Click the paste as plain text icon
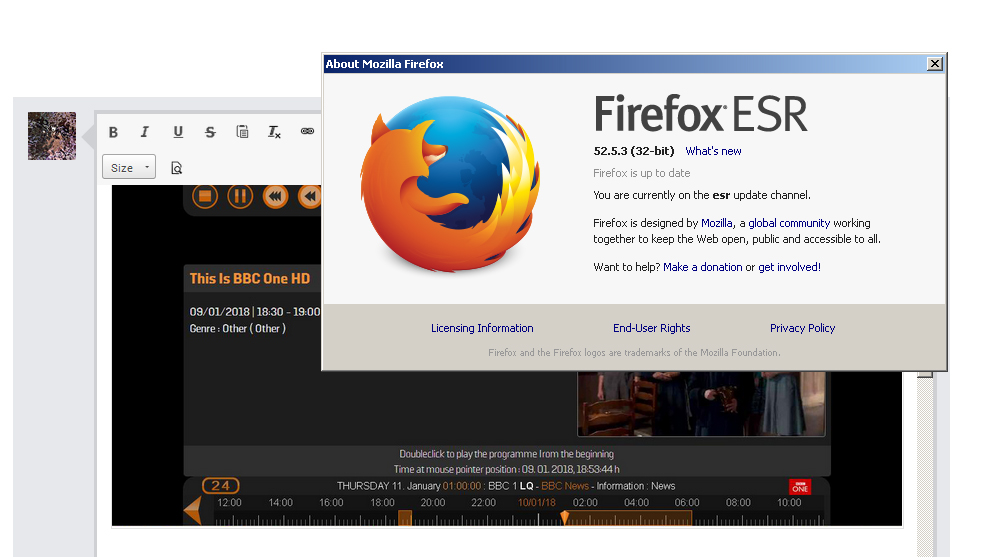The image size is (1006, 557). (242, 132)
